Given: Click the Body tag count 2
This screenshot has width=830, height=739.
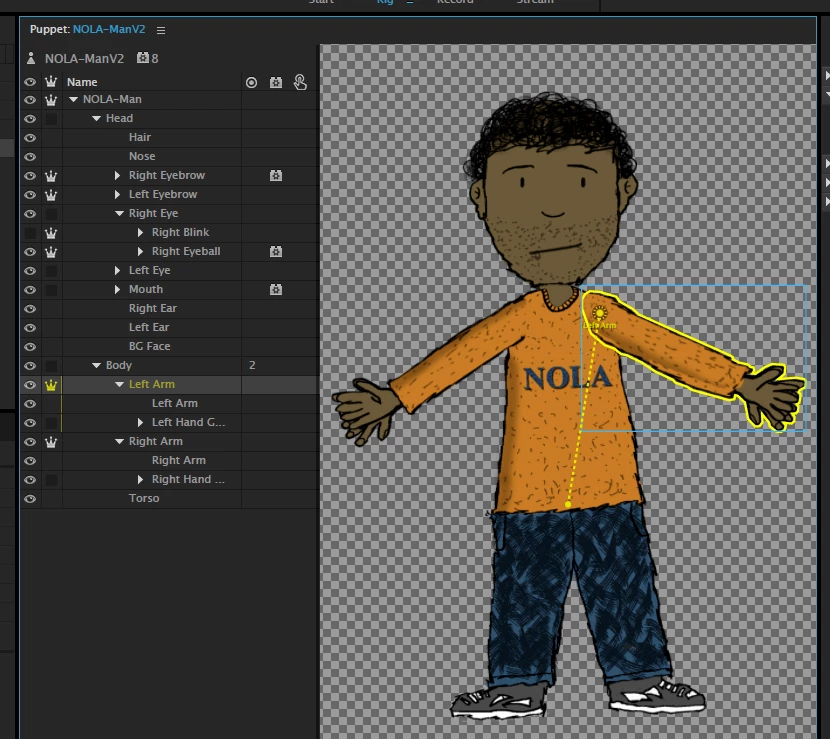Looking at the screenshot, I should (252, 365).
